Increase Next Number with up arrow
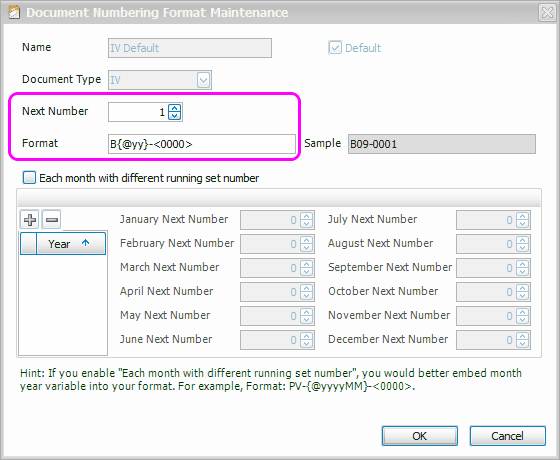Screen dimensions: 560x460 pos(175,108)
